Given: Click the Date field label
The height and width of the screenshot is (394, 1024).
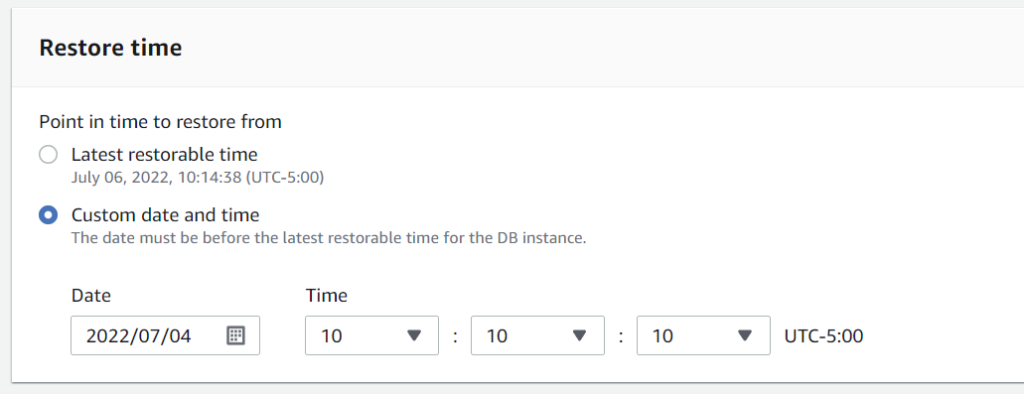Looking at the screenshot, I should point(91,295).
